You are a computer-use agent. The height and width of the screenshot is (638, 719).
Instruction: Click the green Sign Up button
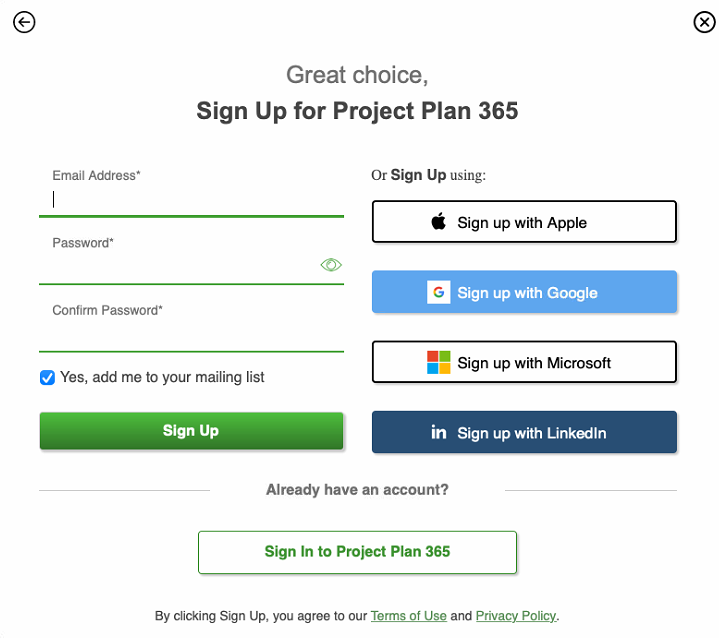191,431
